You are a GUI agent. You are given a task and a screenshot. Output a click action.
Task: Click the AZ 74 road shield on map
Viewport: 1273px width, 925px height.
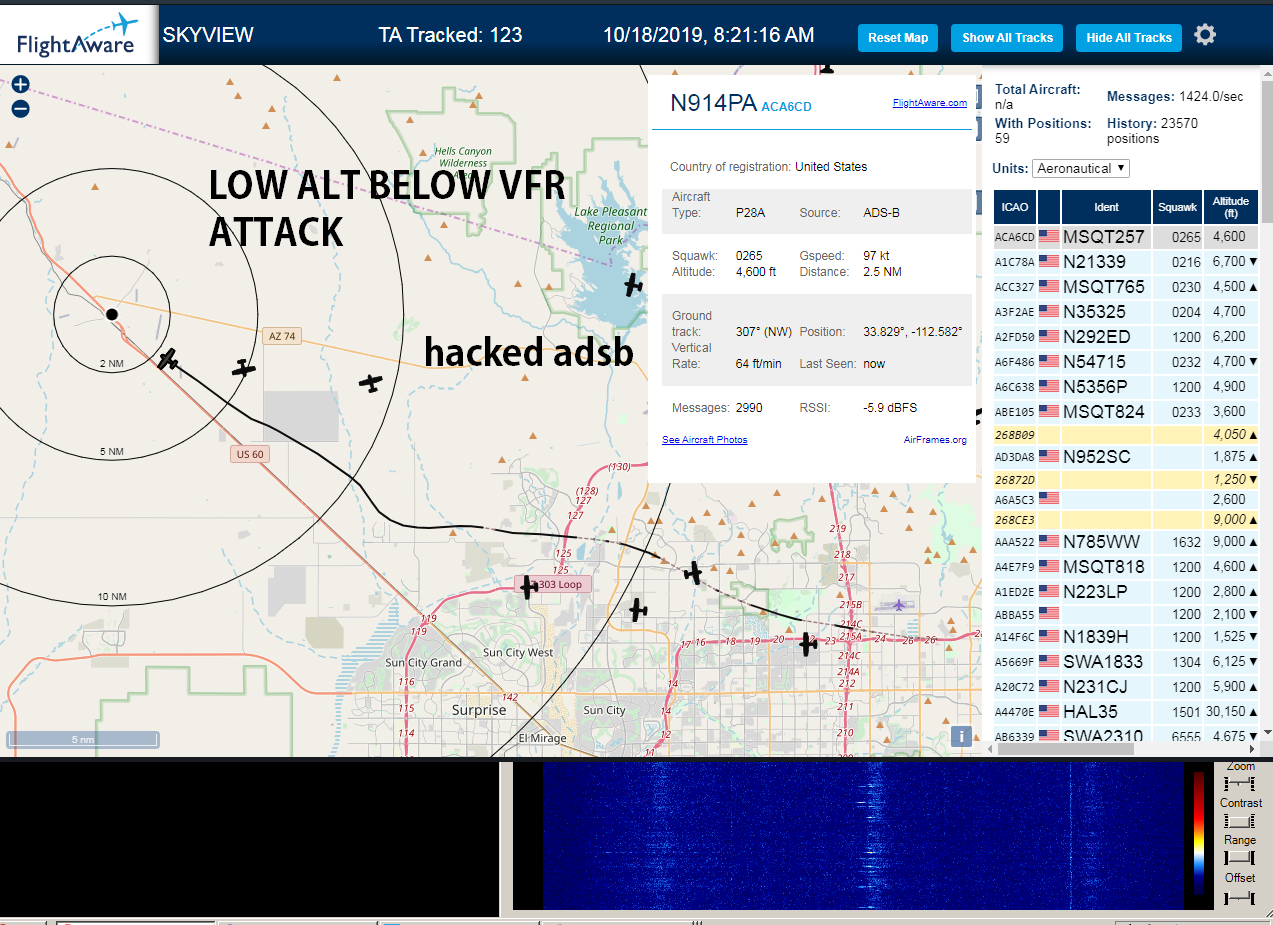[282, 336]
